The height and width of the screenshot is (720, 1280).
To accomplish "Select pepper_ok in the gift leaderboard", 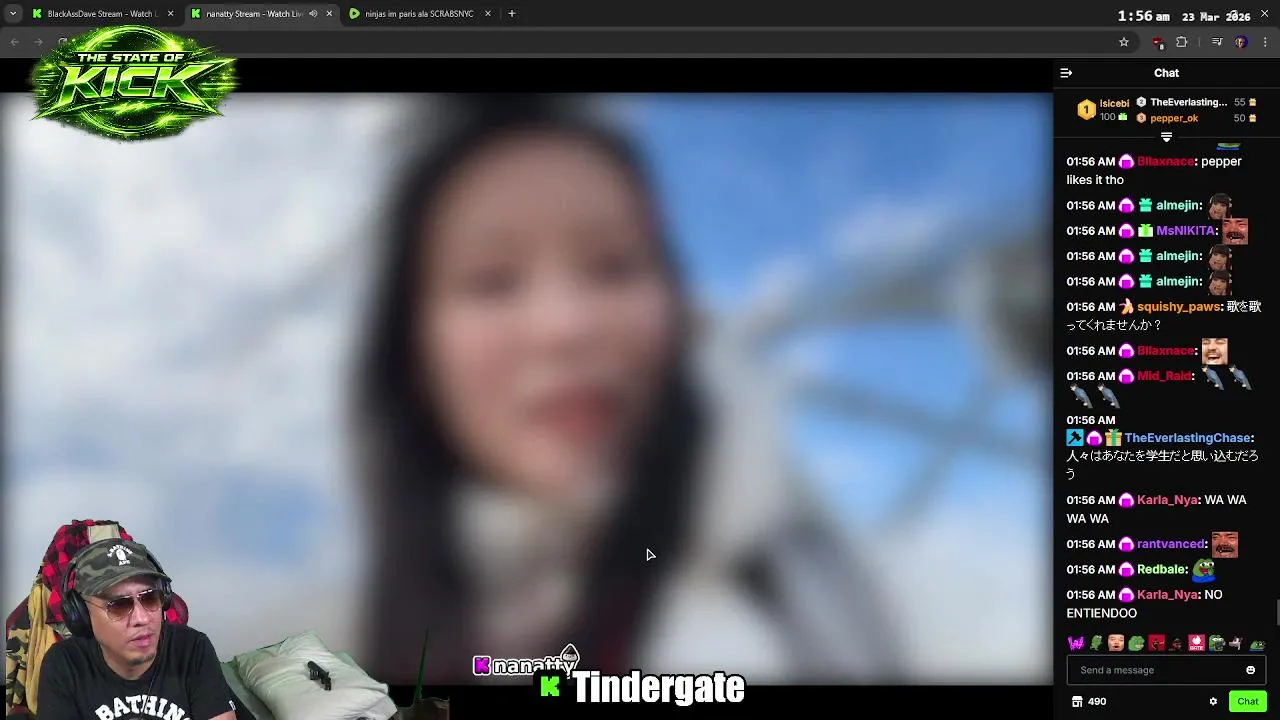I will (x=1173, y=118).
